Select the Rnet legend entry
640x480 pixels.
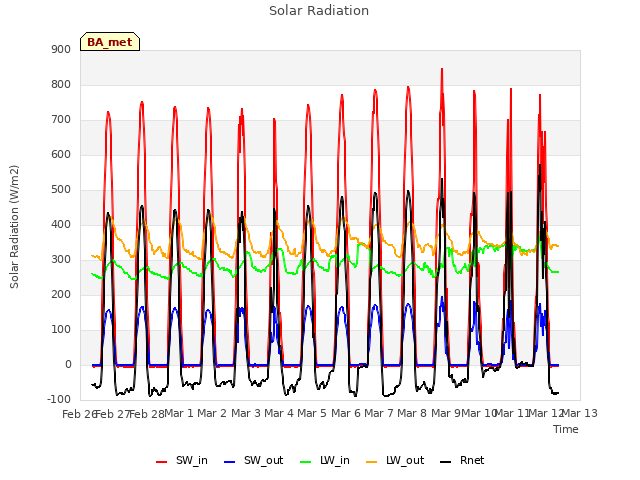(462, 460)
